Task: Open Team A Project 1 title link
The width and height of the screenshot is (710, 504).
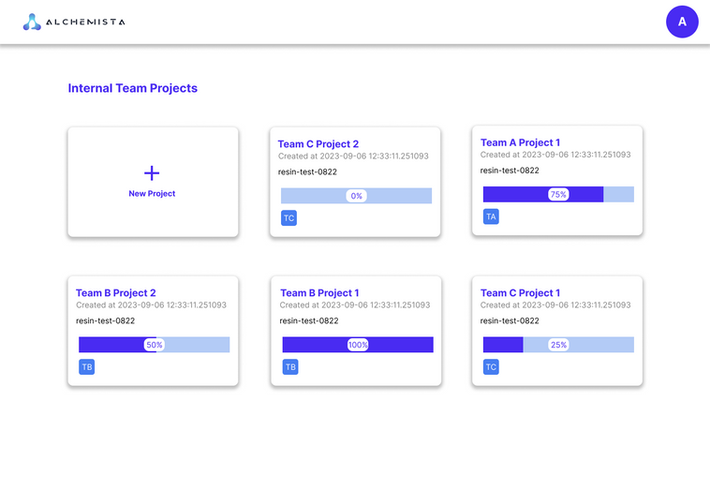Action: (x=520, y=143)
